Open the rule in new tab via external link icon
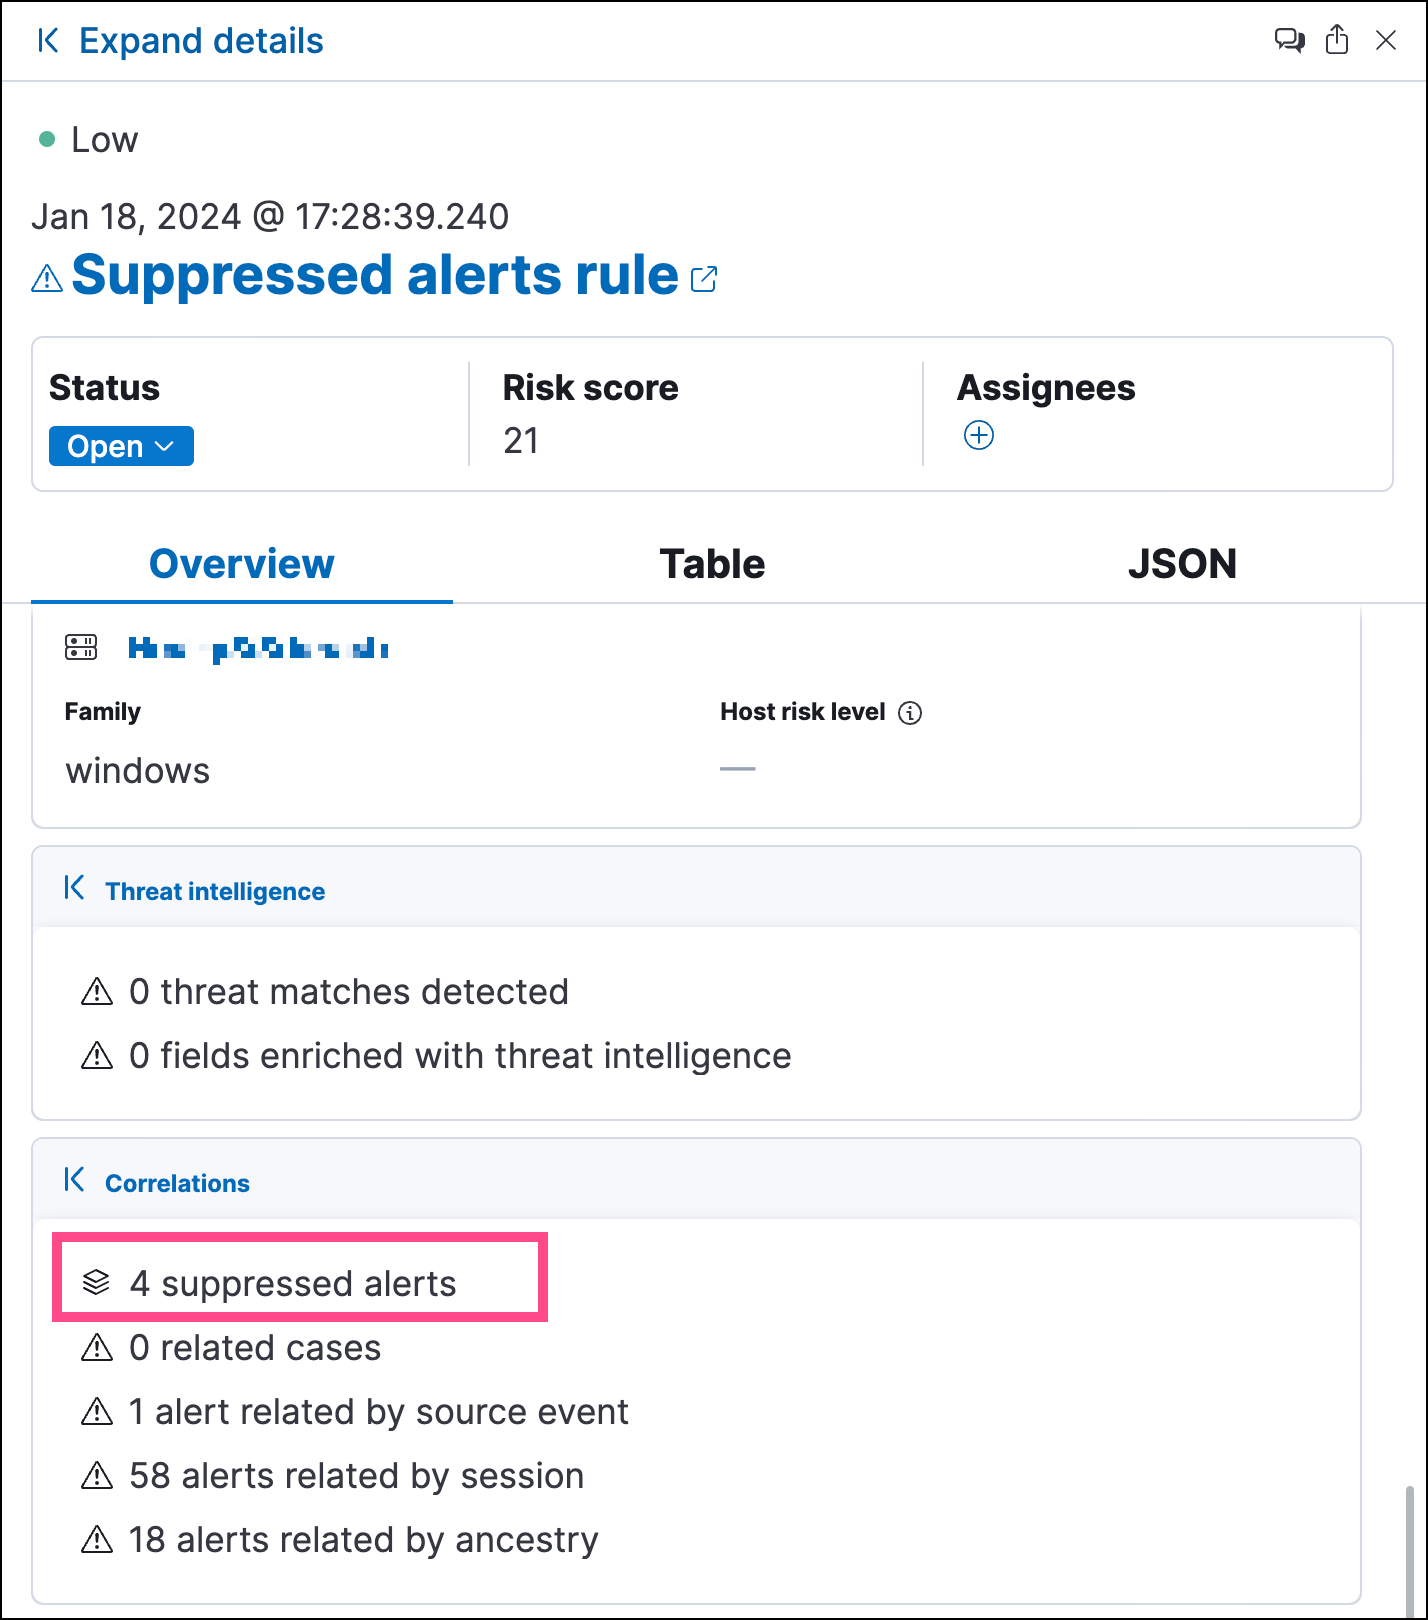Viewport: 1428px width, 1620px height. (704, 278)
